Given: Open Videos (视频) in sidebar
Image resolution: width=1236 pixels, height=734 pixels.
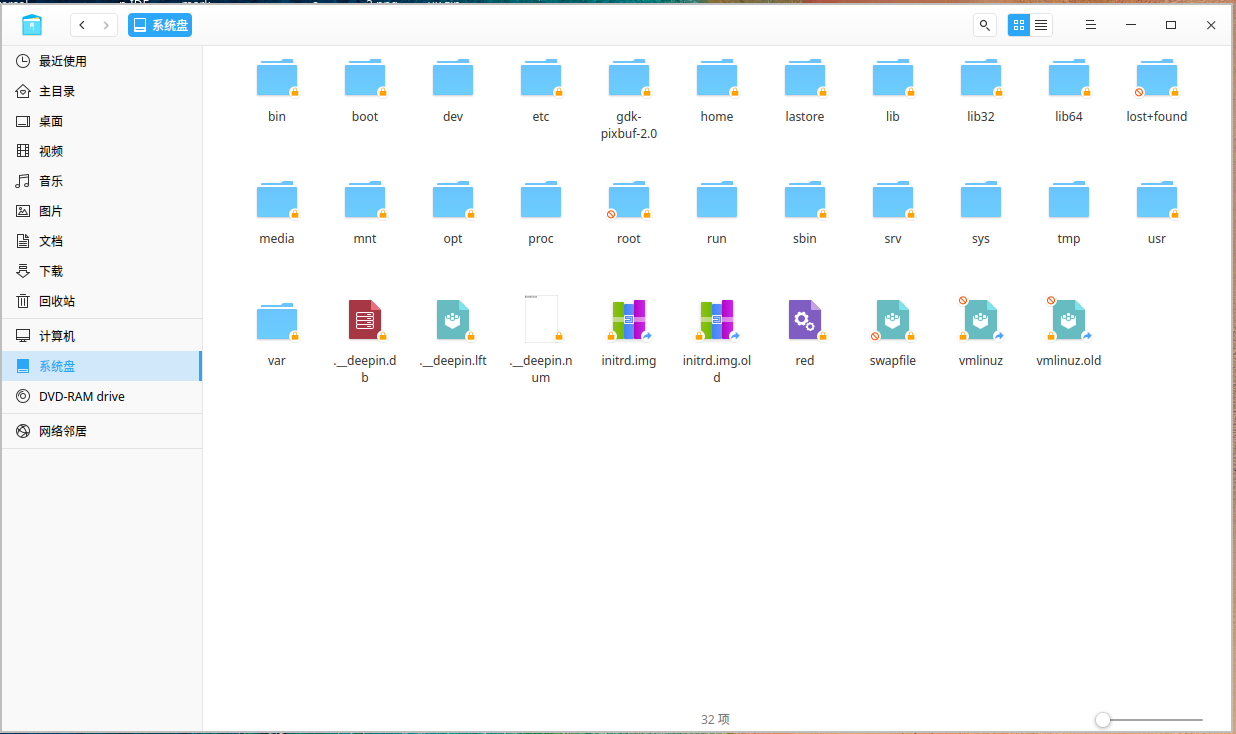Looking at the screenshot, I should (x=102, y=151).
